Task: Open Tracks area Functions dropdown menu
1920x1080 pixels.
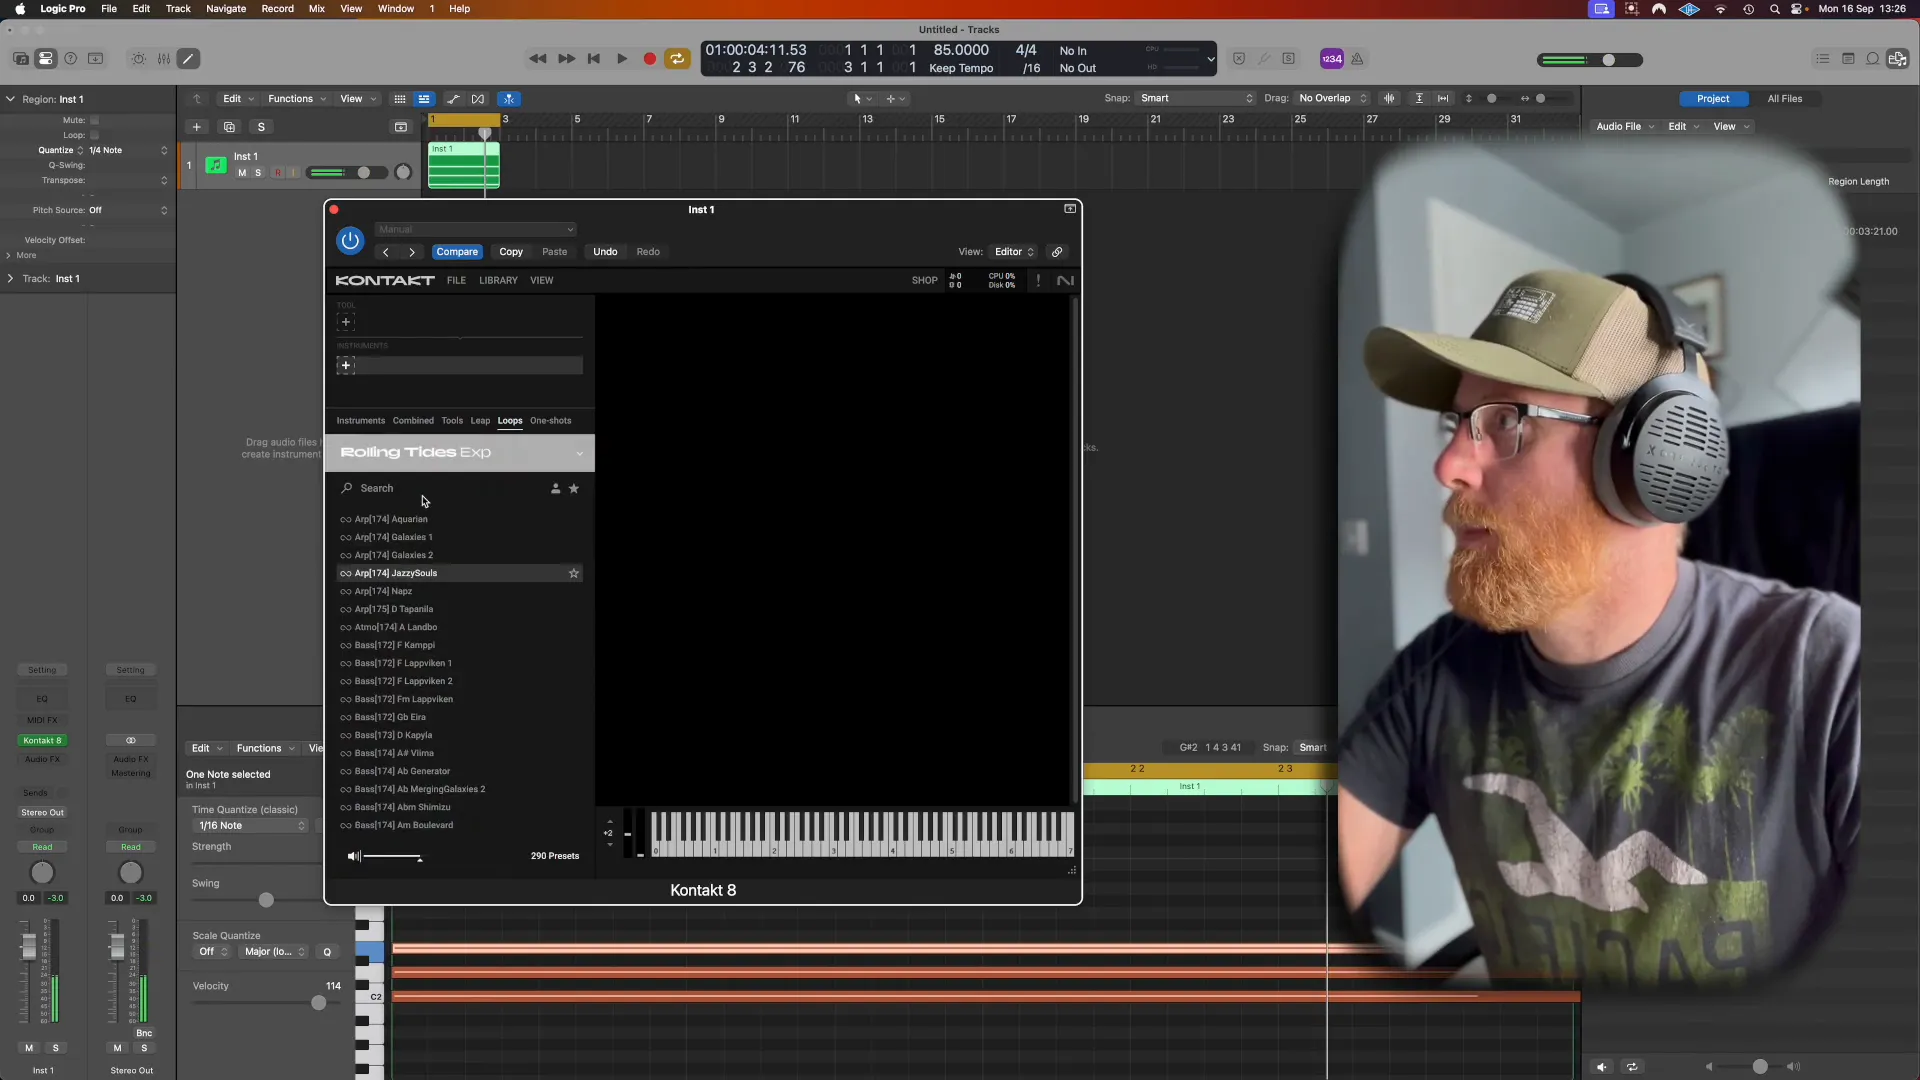Action: pos(297,99)
